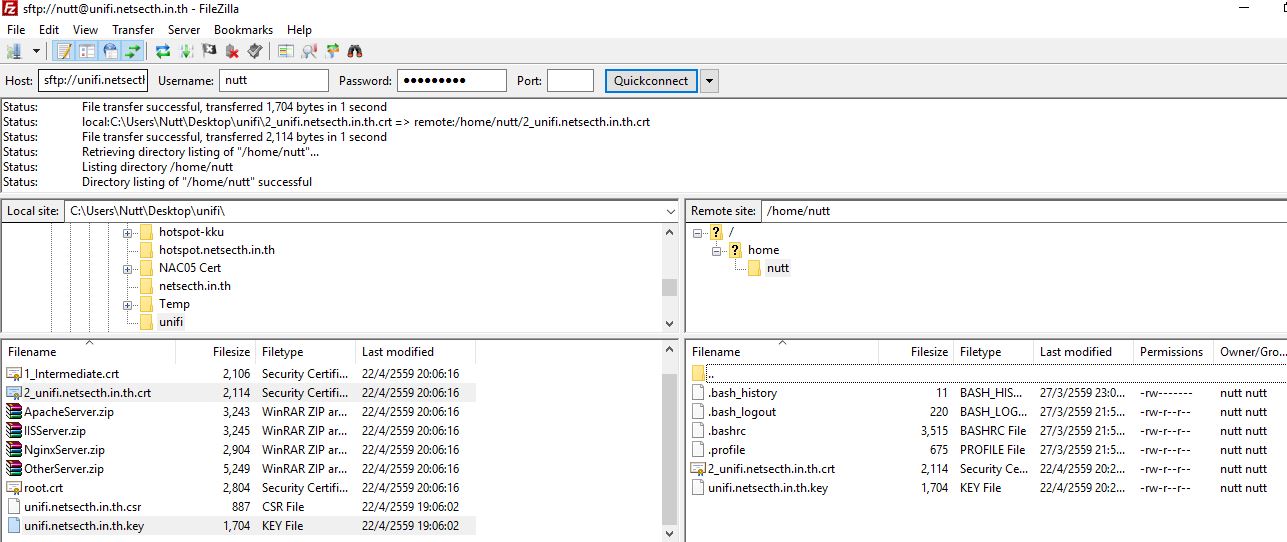
Task: Reconnect to the last server
Action: click(x=255, y=50)
